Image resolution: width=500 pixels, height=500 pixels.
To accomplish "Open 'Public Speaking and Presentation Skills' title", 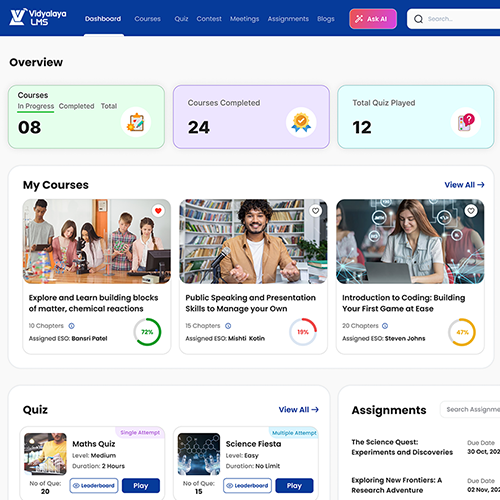I will click(x=250, y=303).
